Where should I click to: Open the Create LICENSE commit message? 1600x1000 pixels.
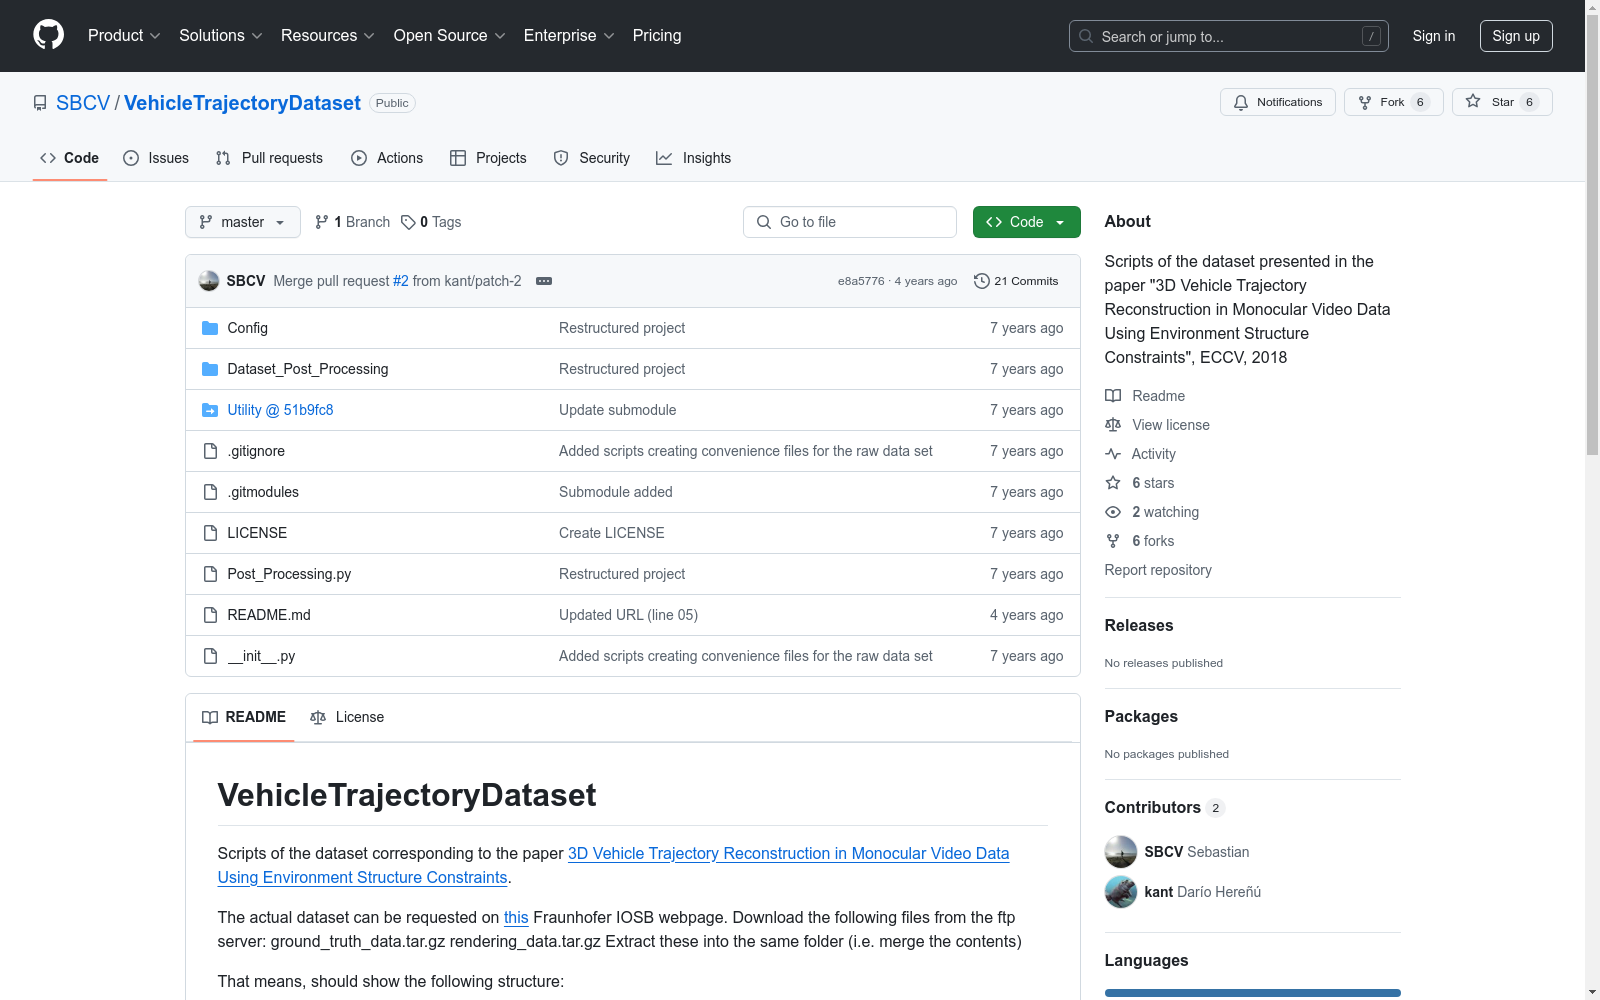point(612,533)
